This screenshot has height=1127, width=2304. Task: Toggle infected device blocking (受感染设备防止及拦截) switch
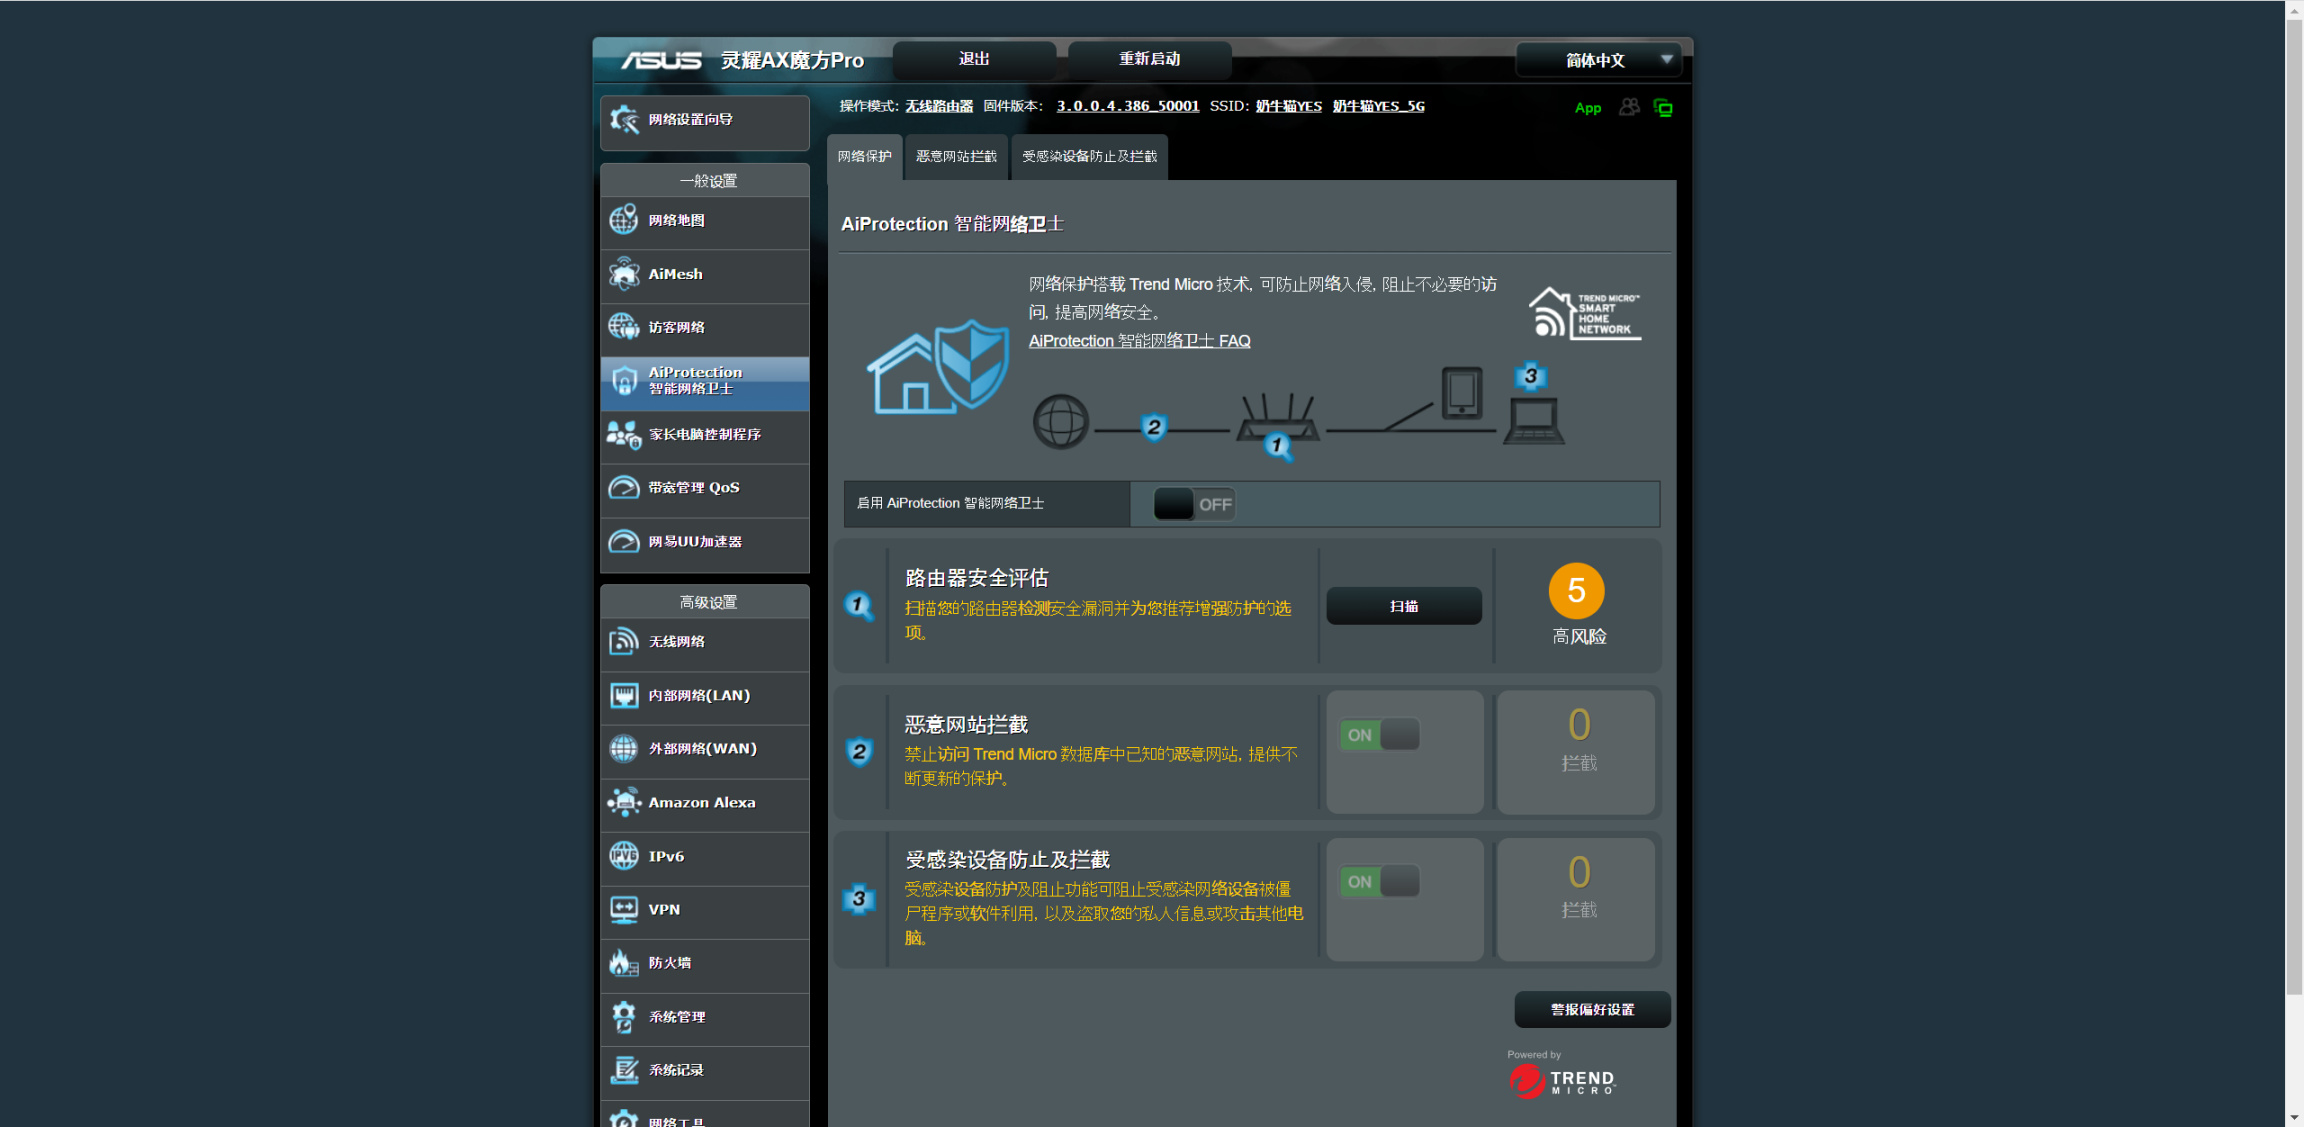(x=1380, y=882)
